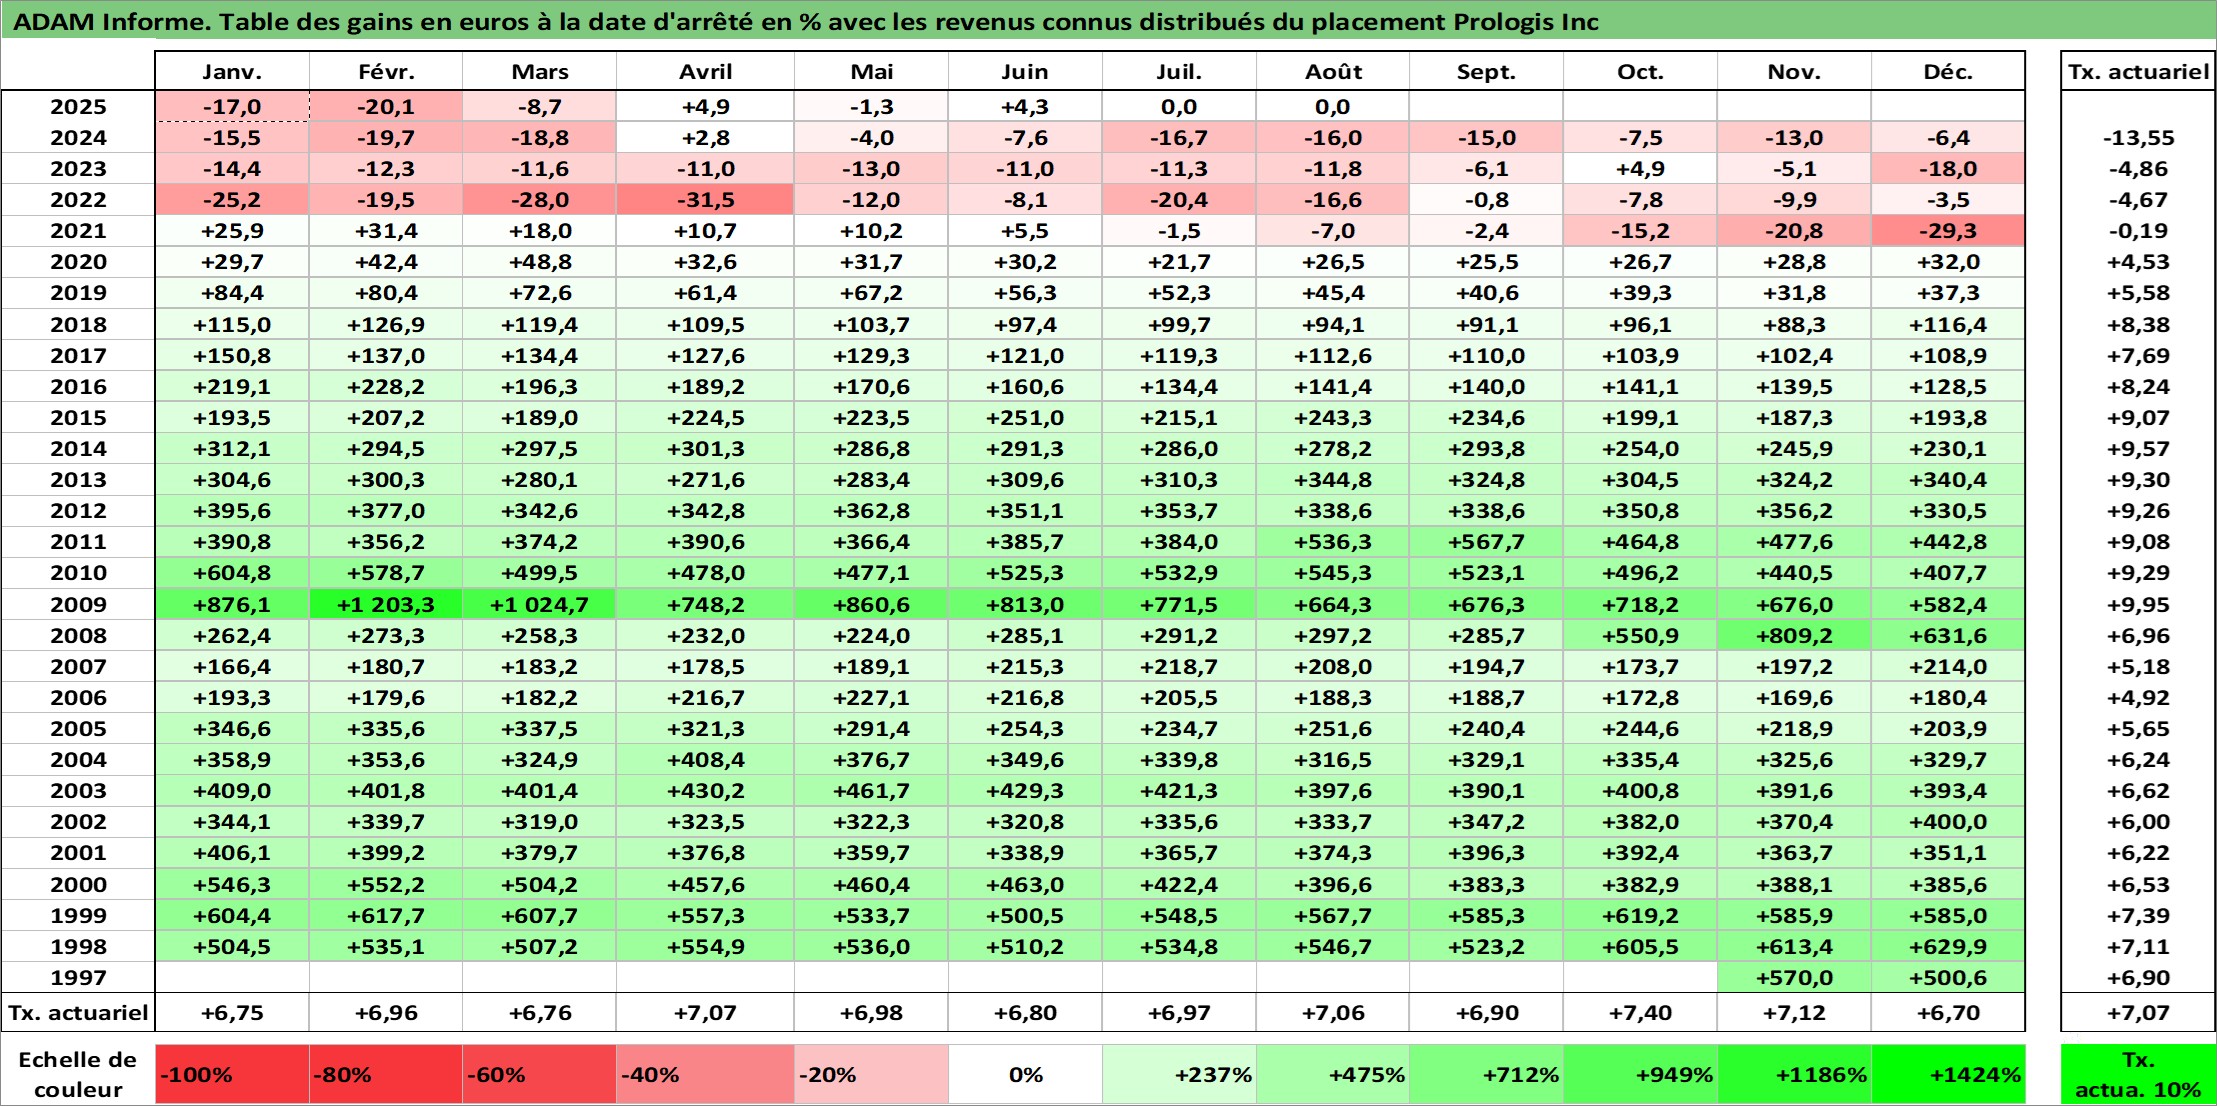Select the Déc. column header
This screenshot has height=1106, width=2217.
1948,72
